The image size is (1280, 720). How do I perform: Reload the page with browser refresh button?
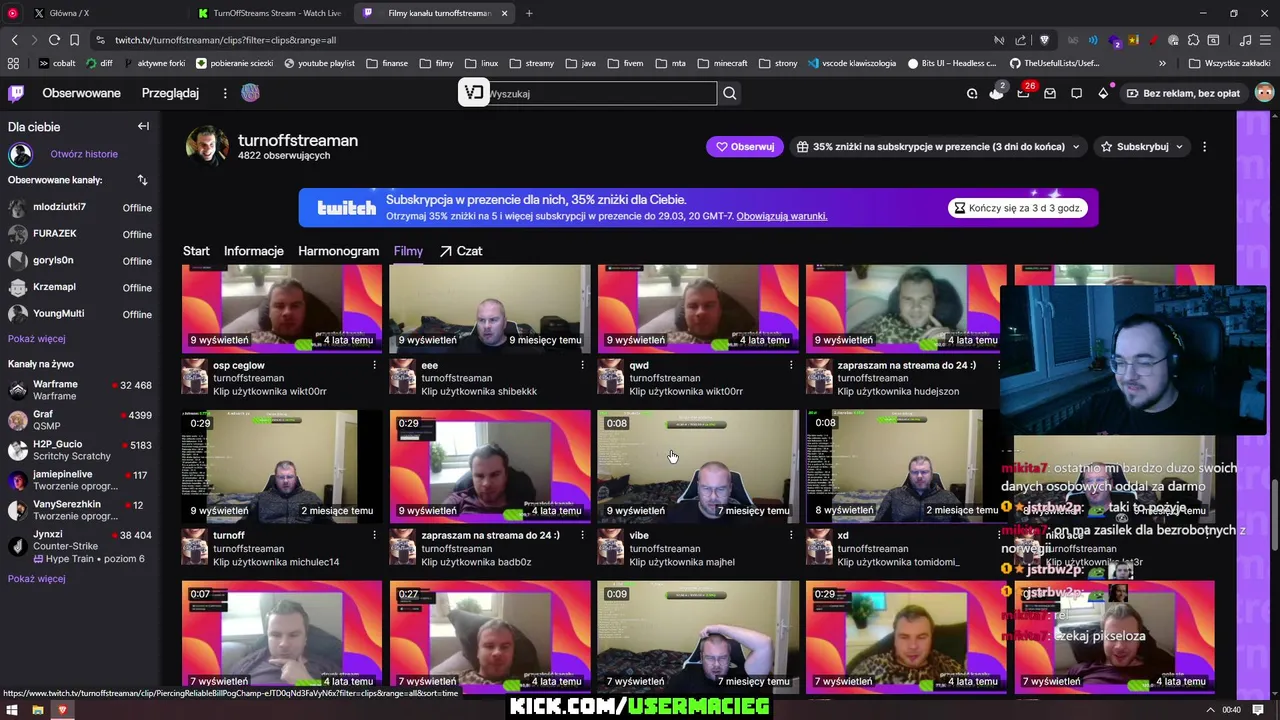54,40
